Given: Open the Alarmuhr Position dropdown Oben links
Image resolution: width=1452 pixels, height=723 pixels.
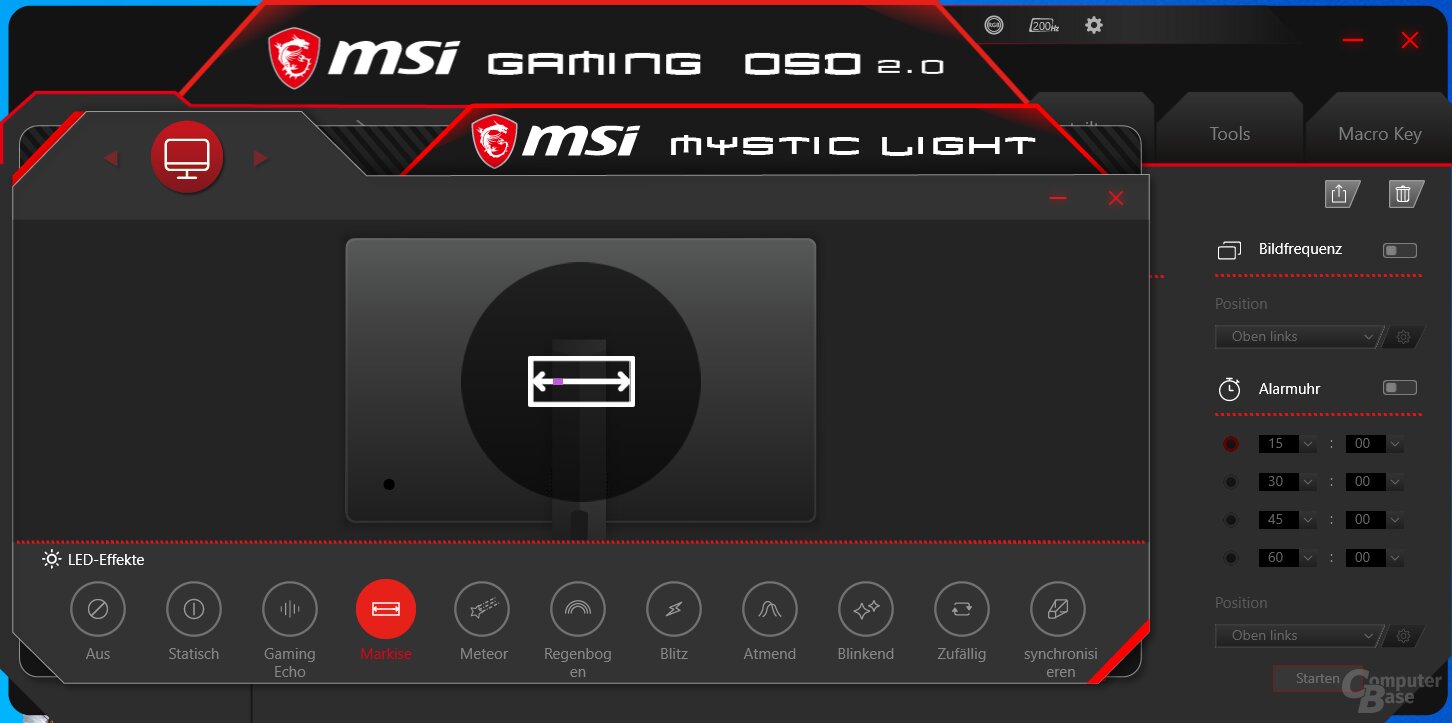Looking at the screenshot, I should point(1297,636).
